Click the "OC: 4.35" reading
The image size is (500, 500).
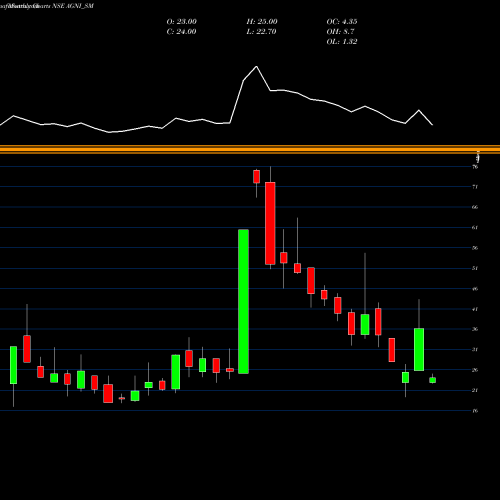[x=342, y=22]
